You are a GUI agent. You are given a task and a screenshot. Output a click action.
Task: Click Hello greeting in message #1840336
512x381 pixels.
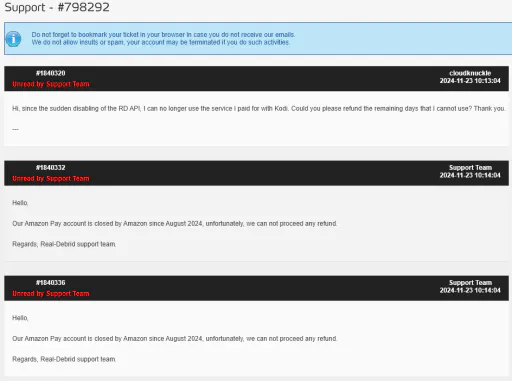[20, 318]
